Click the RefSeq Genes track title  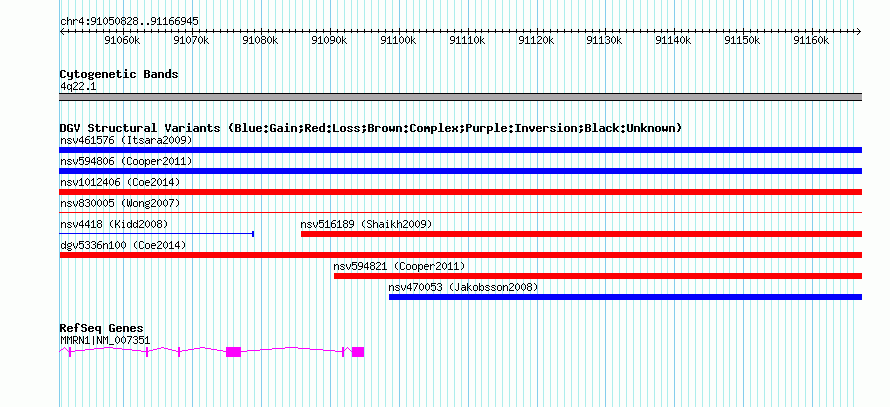tap(102, 329)
